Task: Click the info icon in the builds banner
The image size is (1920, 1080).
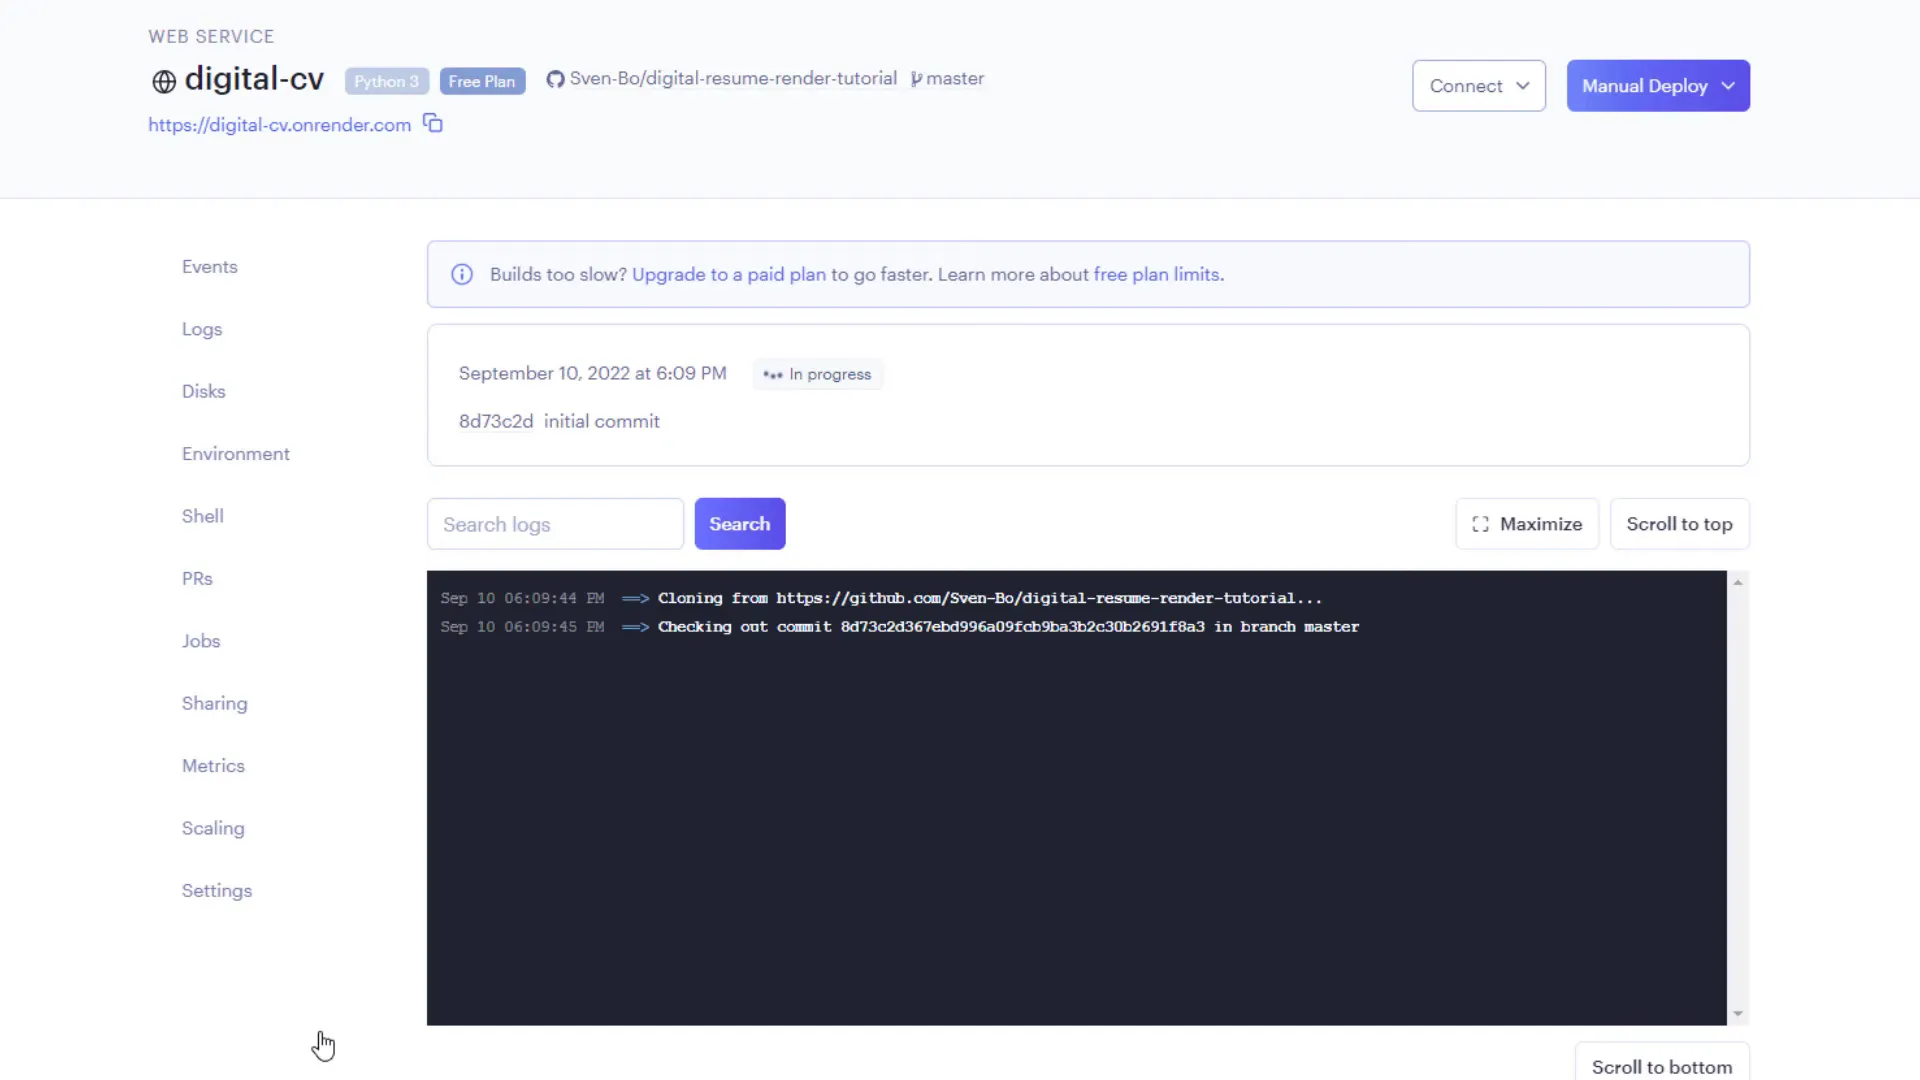Action: pos(461,274)
